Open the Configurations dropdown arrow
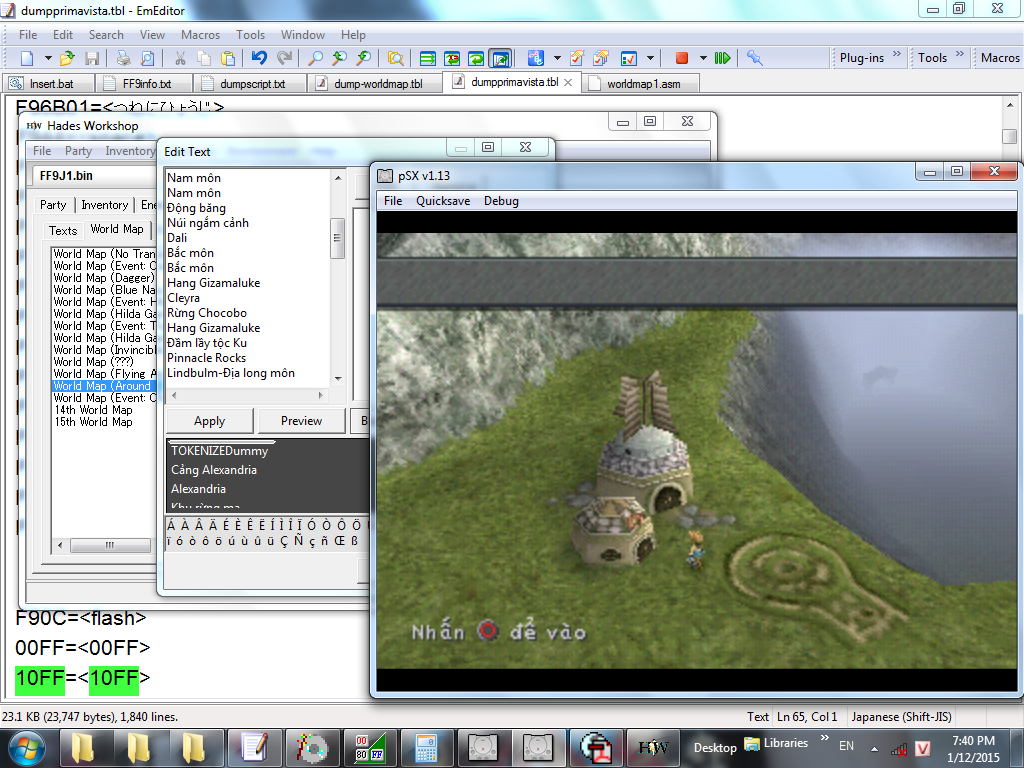 coord(557,58)
